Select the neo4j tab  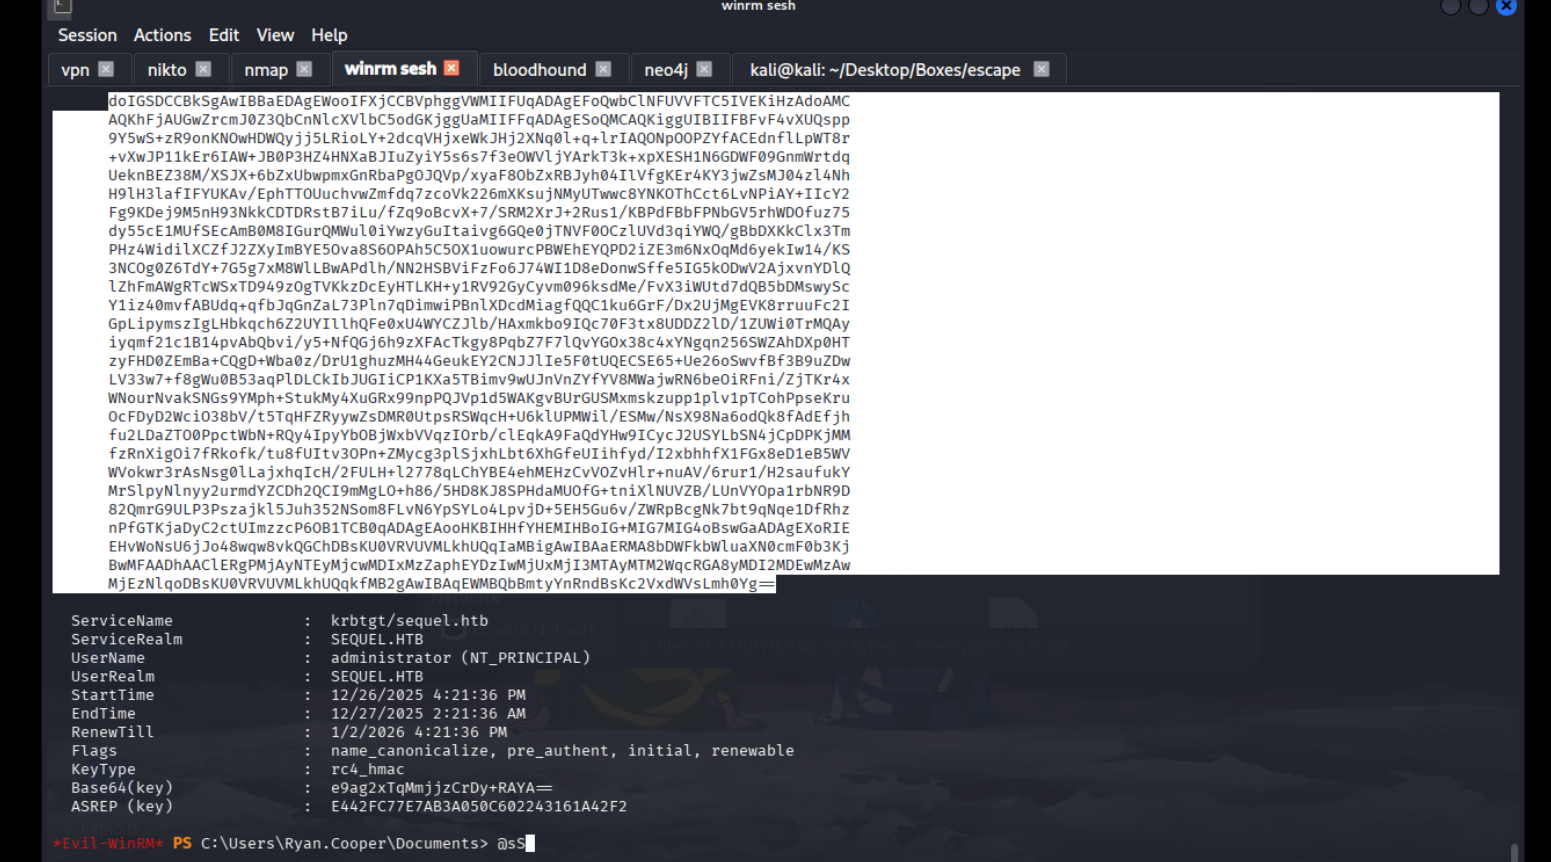(x=665, y=70)
